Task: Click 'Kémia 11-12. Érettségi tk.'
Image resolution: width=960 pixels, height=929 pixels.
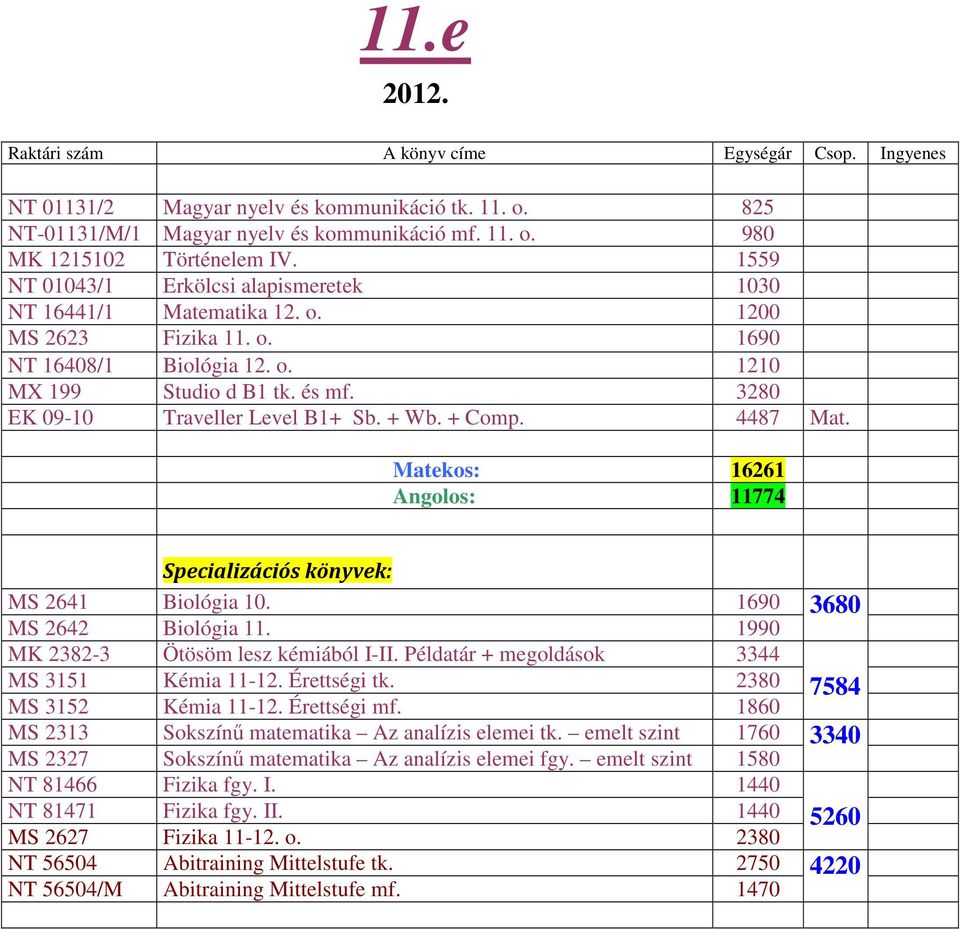Action: 279,681
